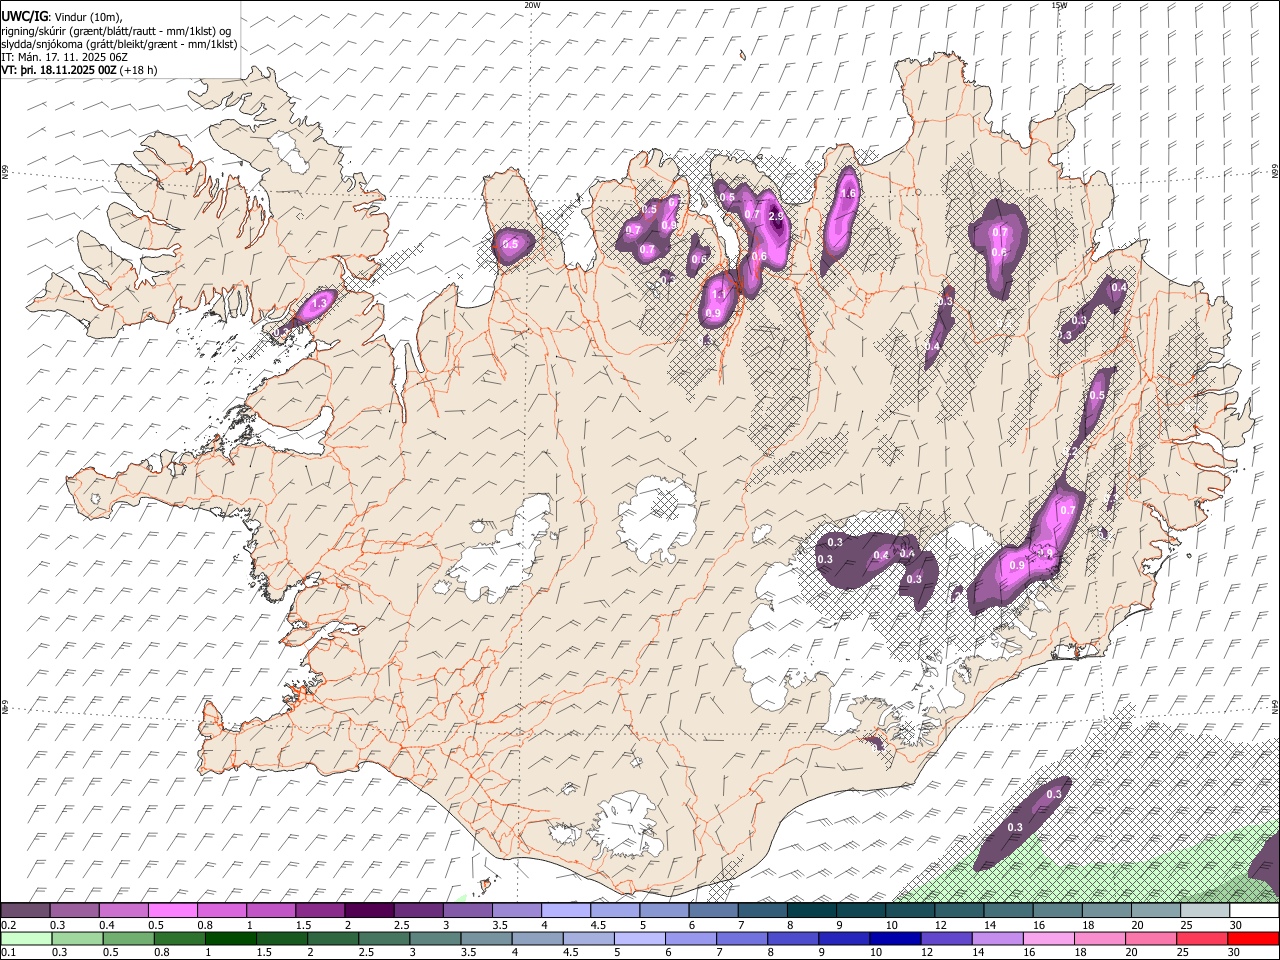
Task: Select the first dark mauve 0.2 swatch, upper scale
Action: (25, 911)
